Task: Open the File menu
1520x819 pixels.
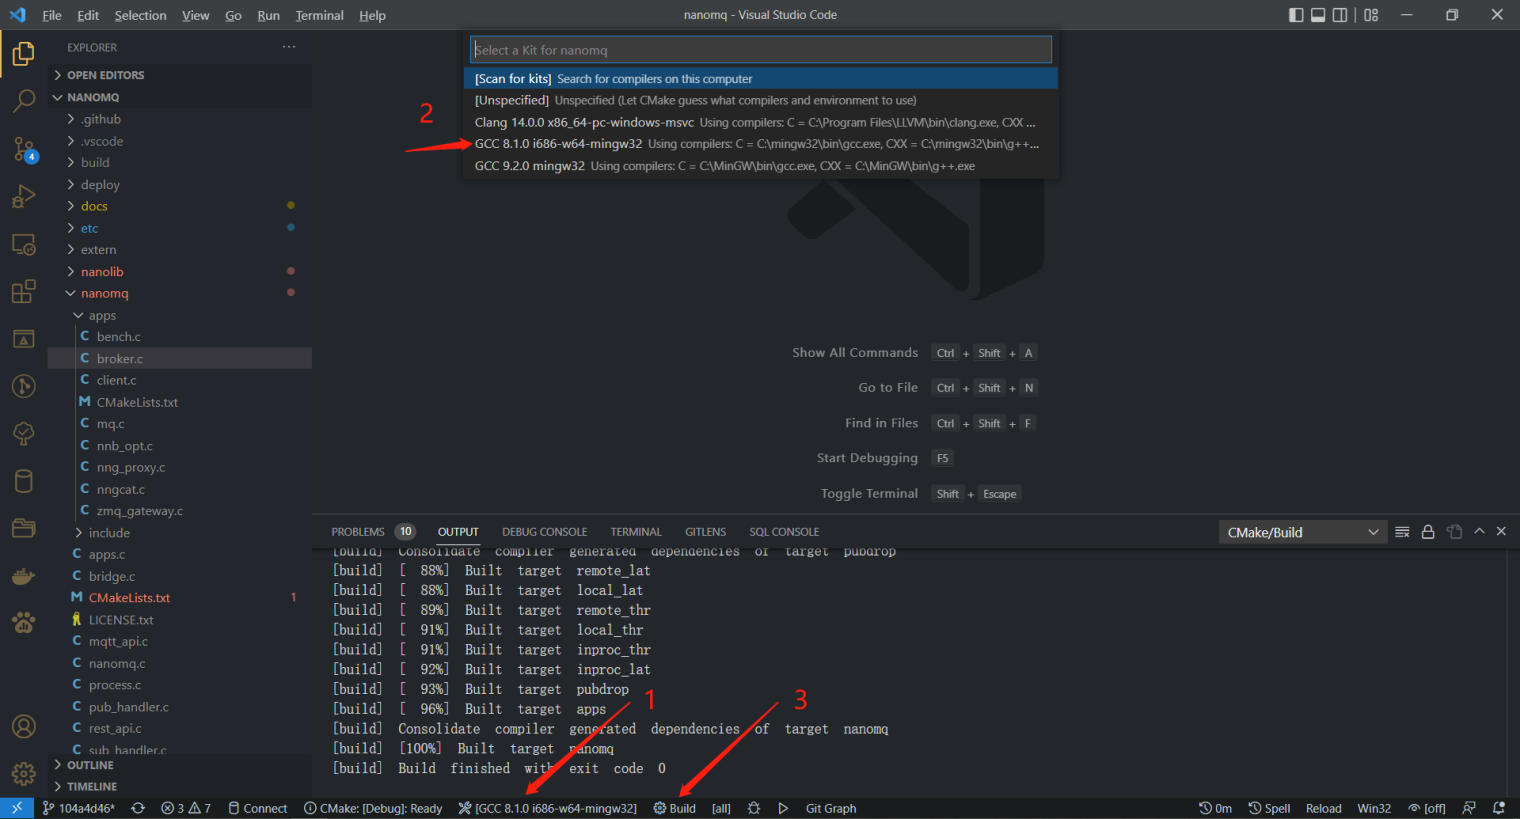Action: (52, 15)
